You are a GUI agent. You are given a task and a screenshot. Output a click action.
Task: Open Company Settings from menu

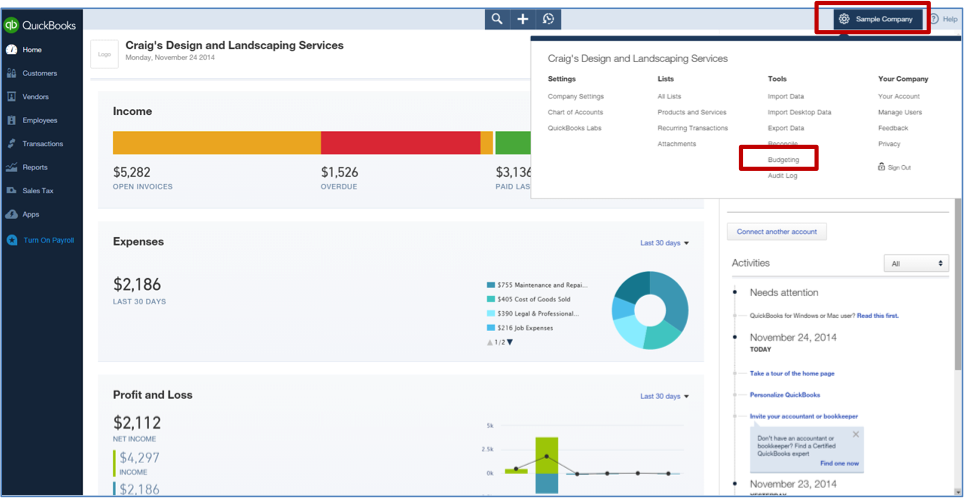[x=575, y=97]
